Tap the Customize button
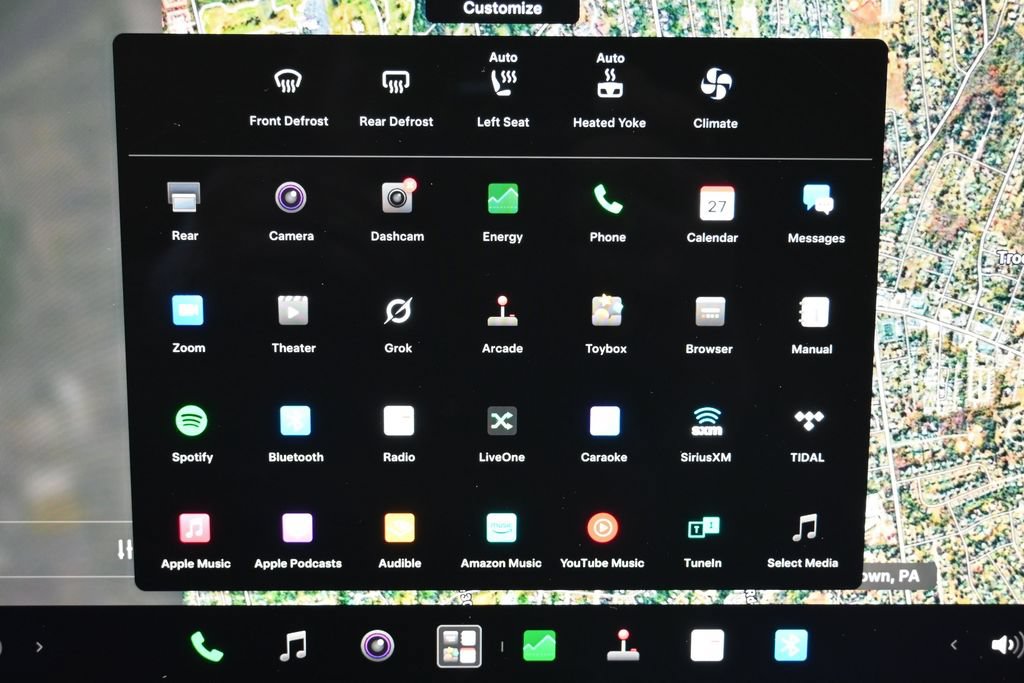The image size is (1024, 683). (502, 9)
